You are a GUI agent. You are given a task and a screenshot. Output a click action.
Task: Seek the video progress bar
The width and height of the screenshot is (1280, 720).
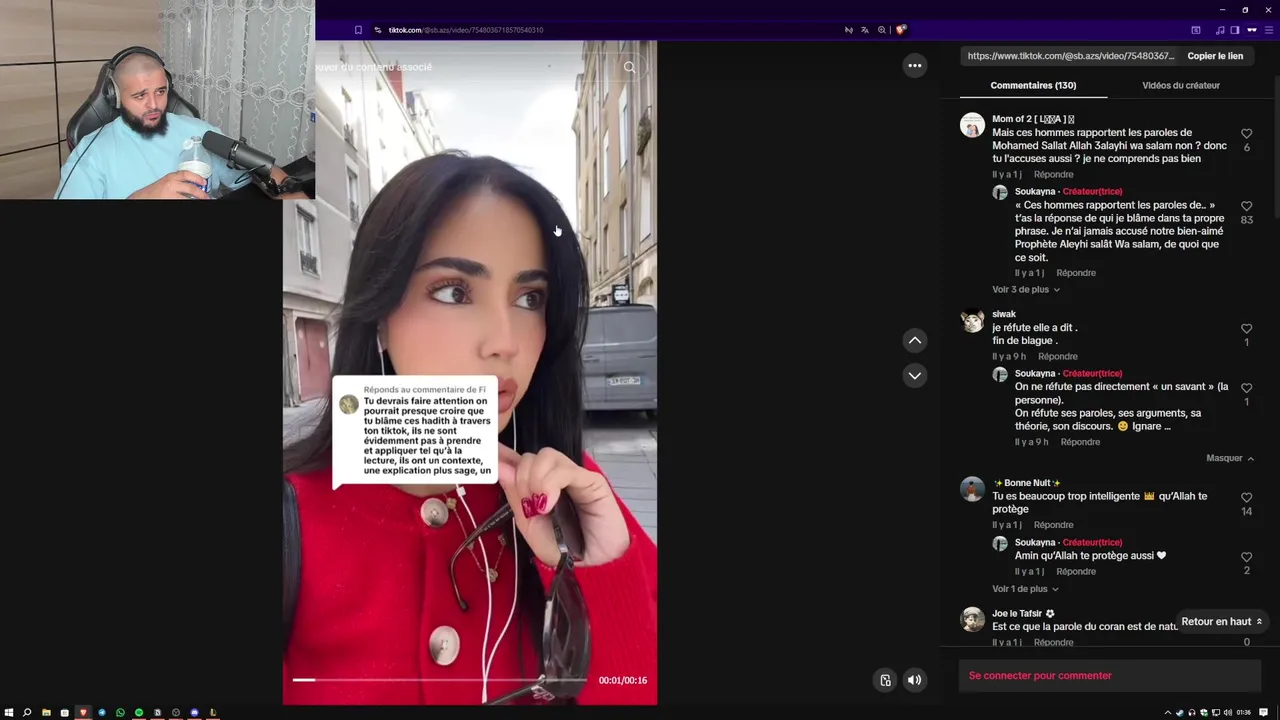439,680
